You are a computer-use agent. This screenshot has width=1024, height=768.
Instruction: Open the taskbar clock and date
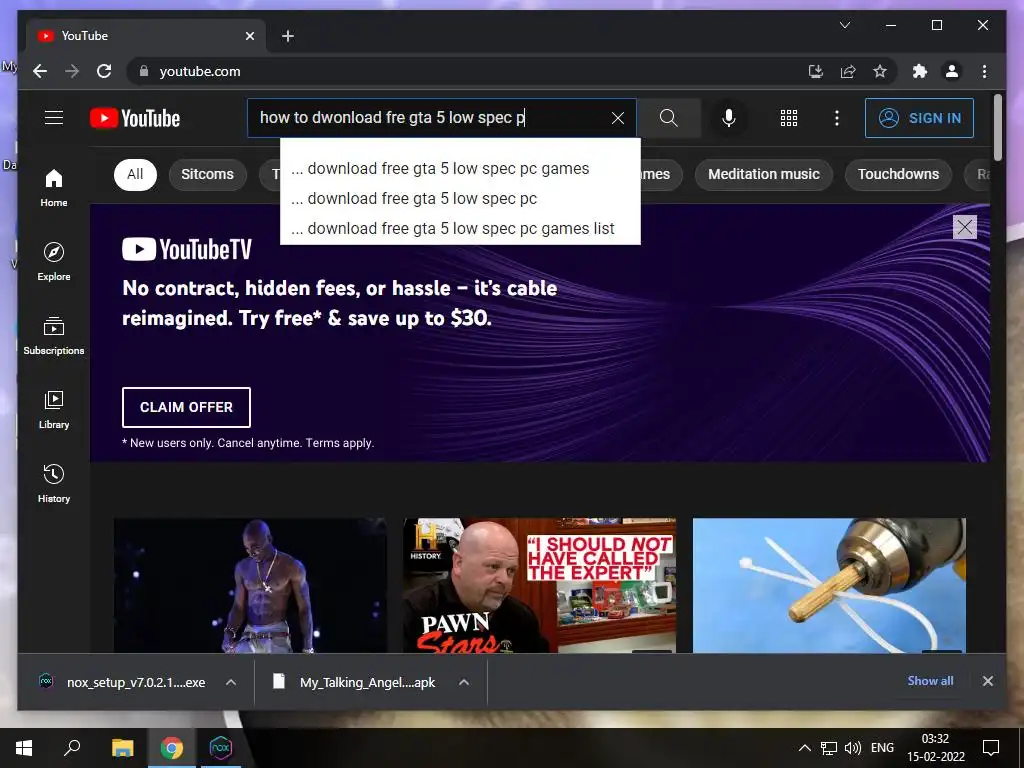935,748
